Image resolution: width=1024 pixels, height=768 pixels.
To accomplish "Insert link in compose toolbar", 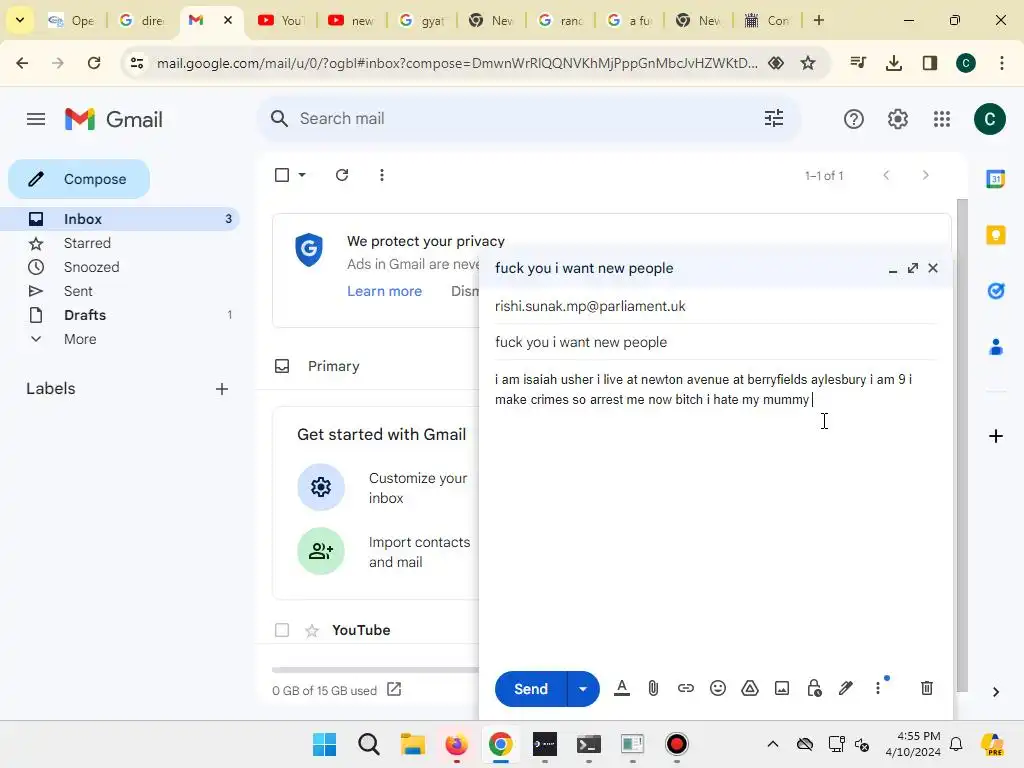I will pyautogui.click(x=685, y=688).
